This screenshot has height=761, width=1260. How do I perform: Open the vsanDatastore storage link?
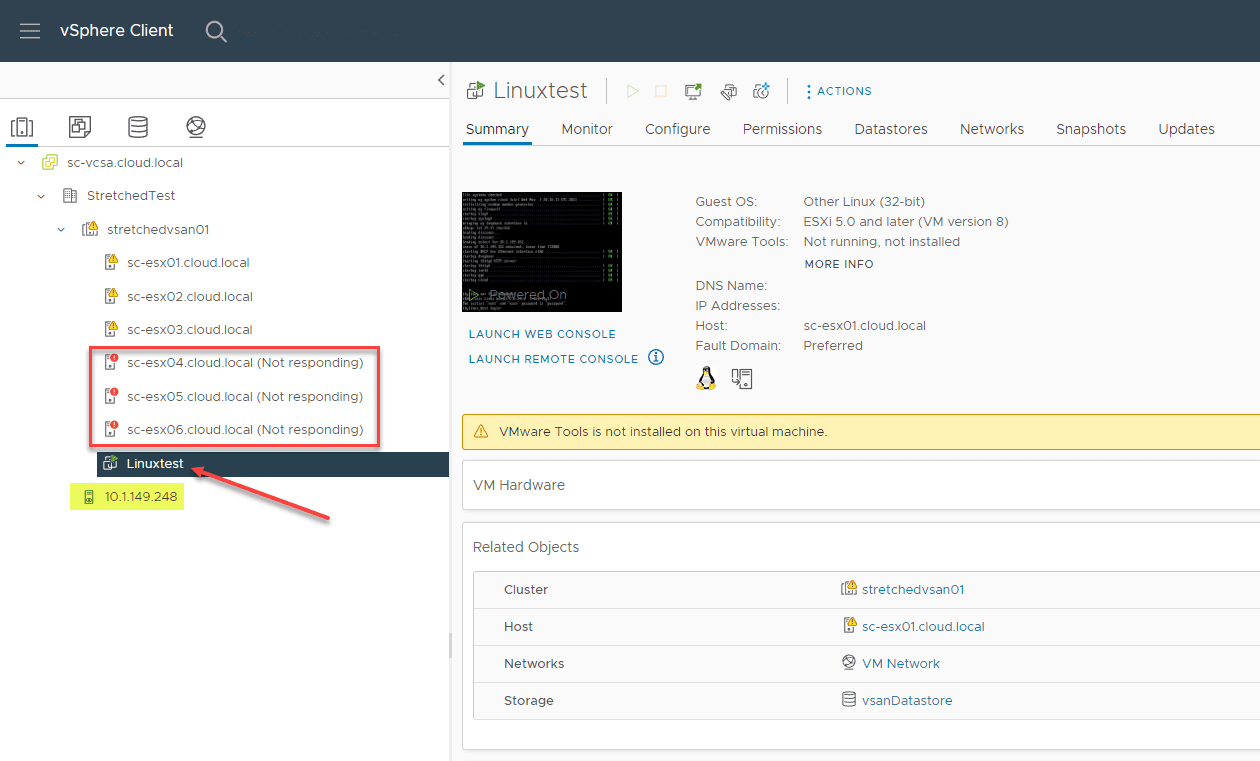pos(907,701)
